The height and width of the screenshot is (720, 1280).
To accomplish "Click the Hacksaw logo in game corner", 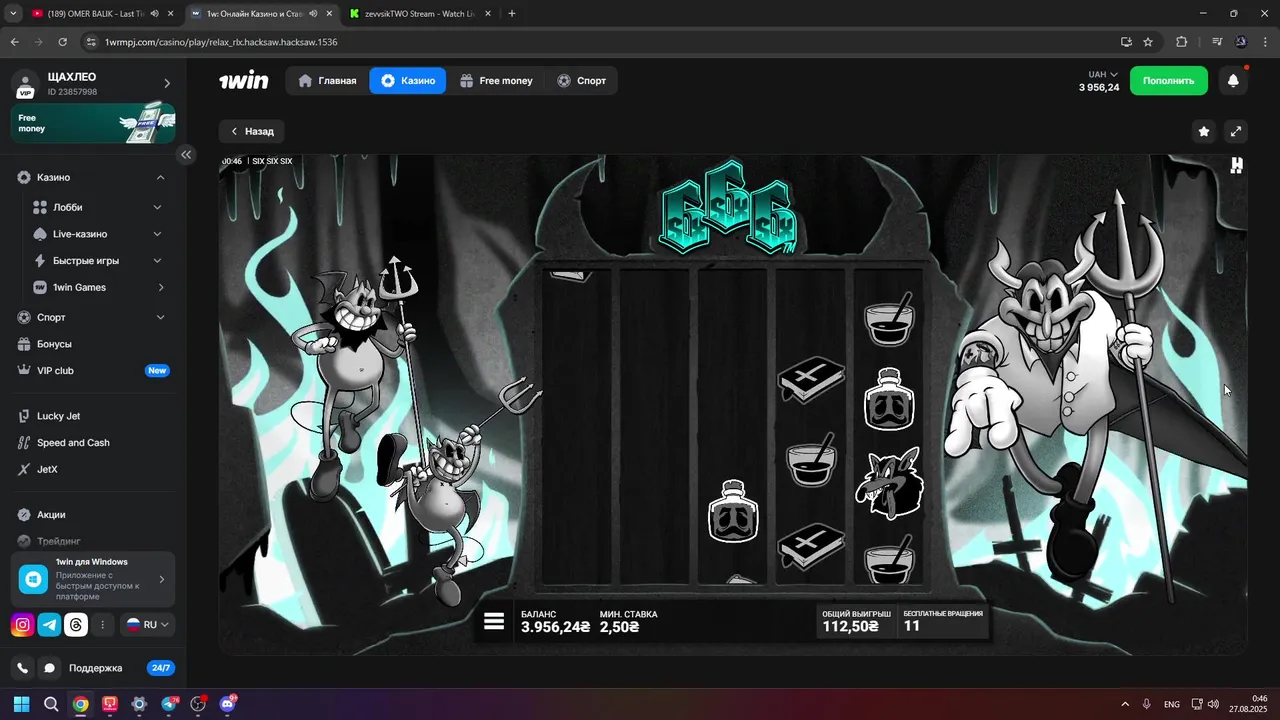I will [x=1237, y=166].
